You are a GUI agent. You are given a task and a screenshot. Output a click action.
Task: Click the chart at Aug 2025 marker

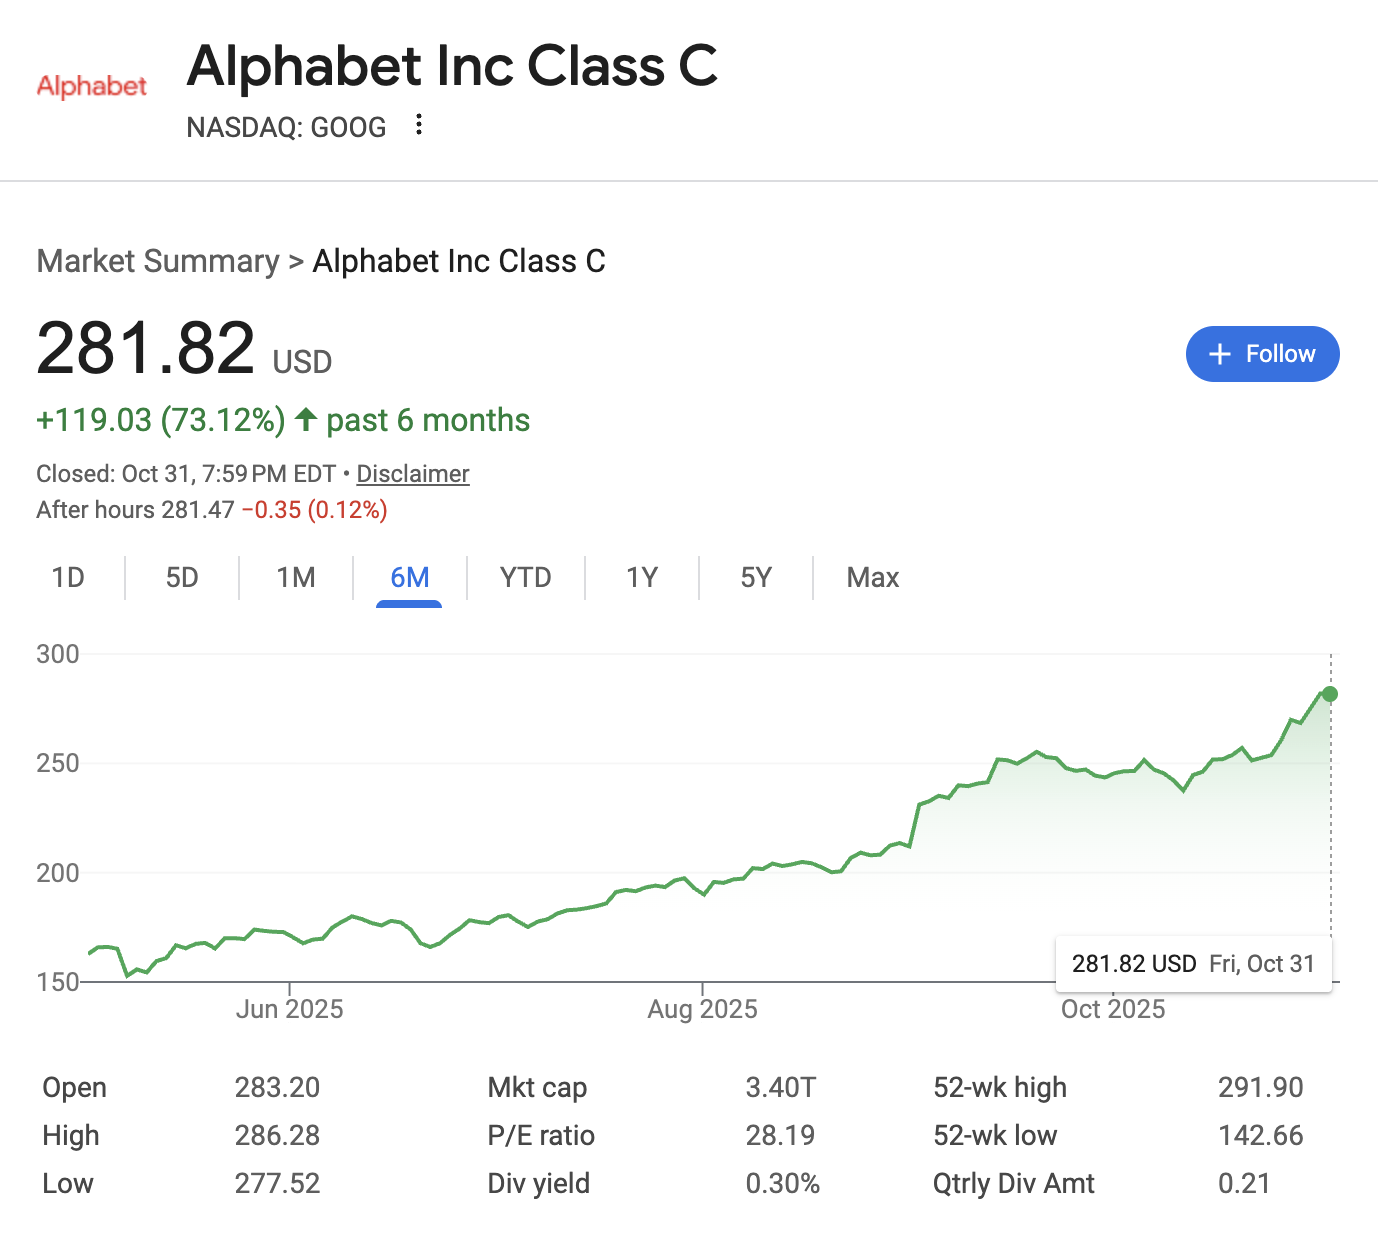[x=702, y=1009]
